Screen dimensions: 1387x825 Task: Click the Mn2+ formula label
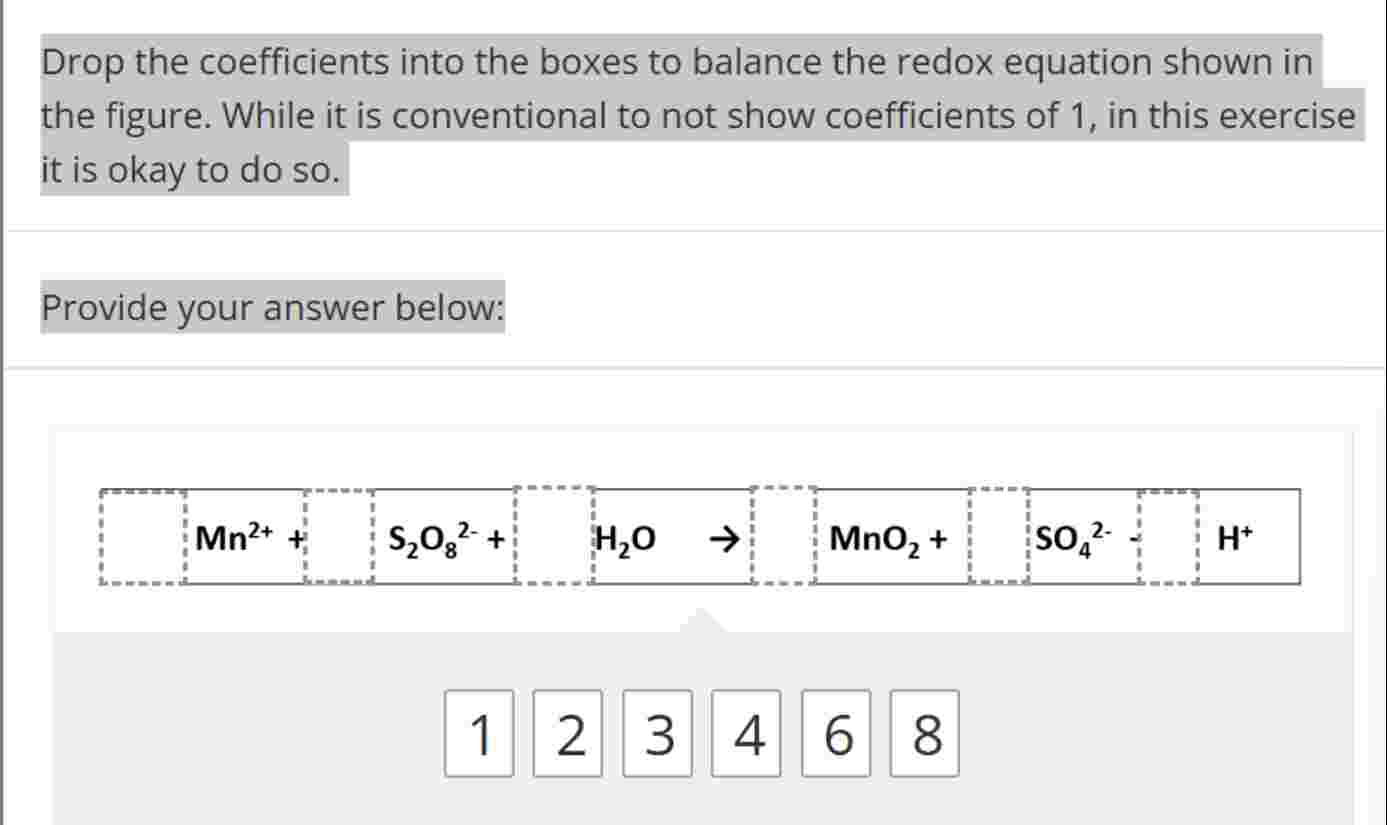click(235, 538)
